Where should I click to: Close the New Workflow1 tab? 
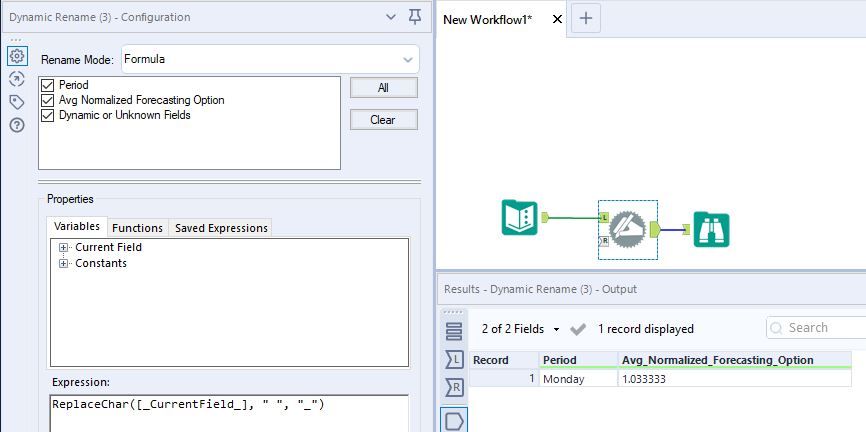(557, 19)
